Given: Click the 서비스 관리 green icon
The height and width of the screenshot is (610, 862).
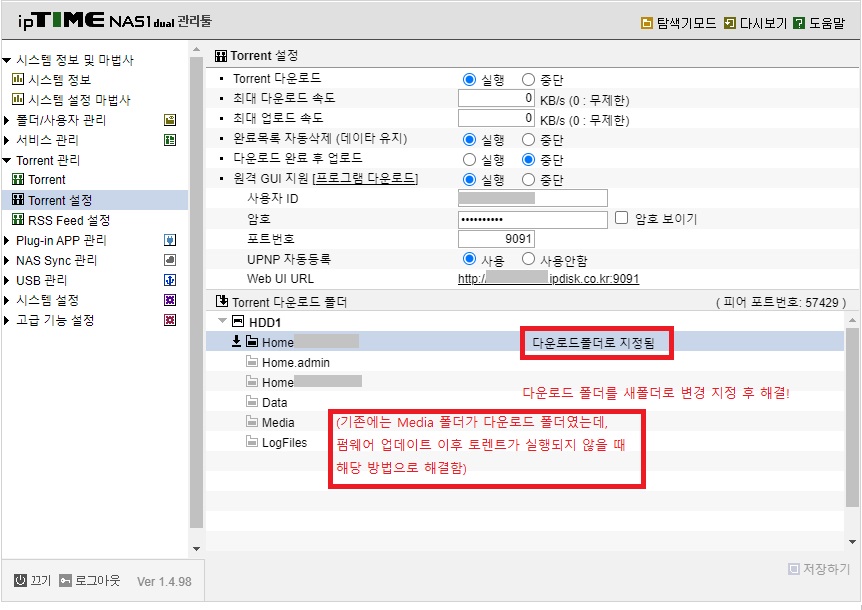Looking at the screenshot, I should pos(170,140).
